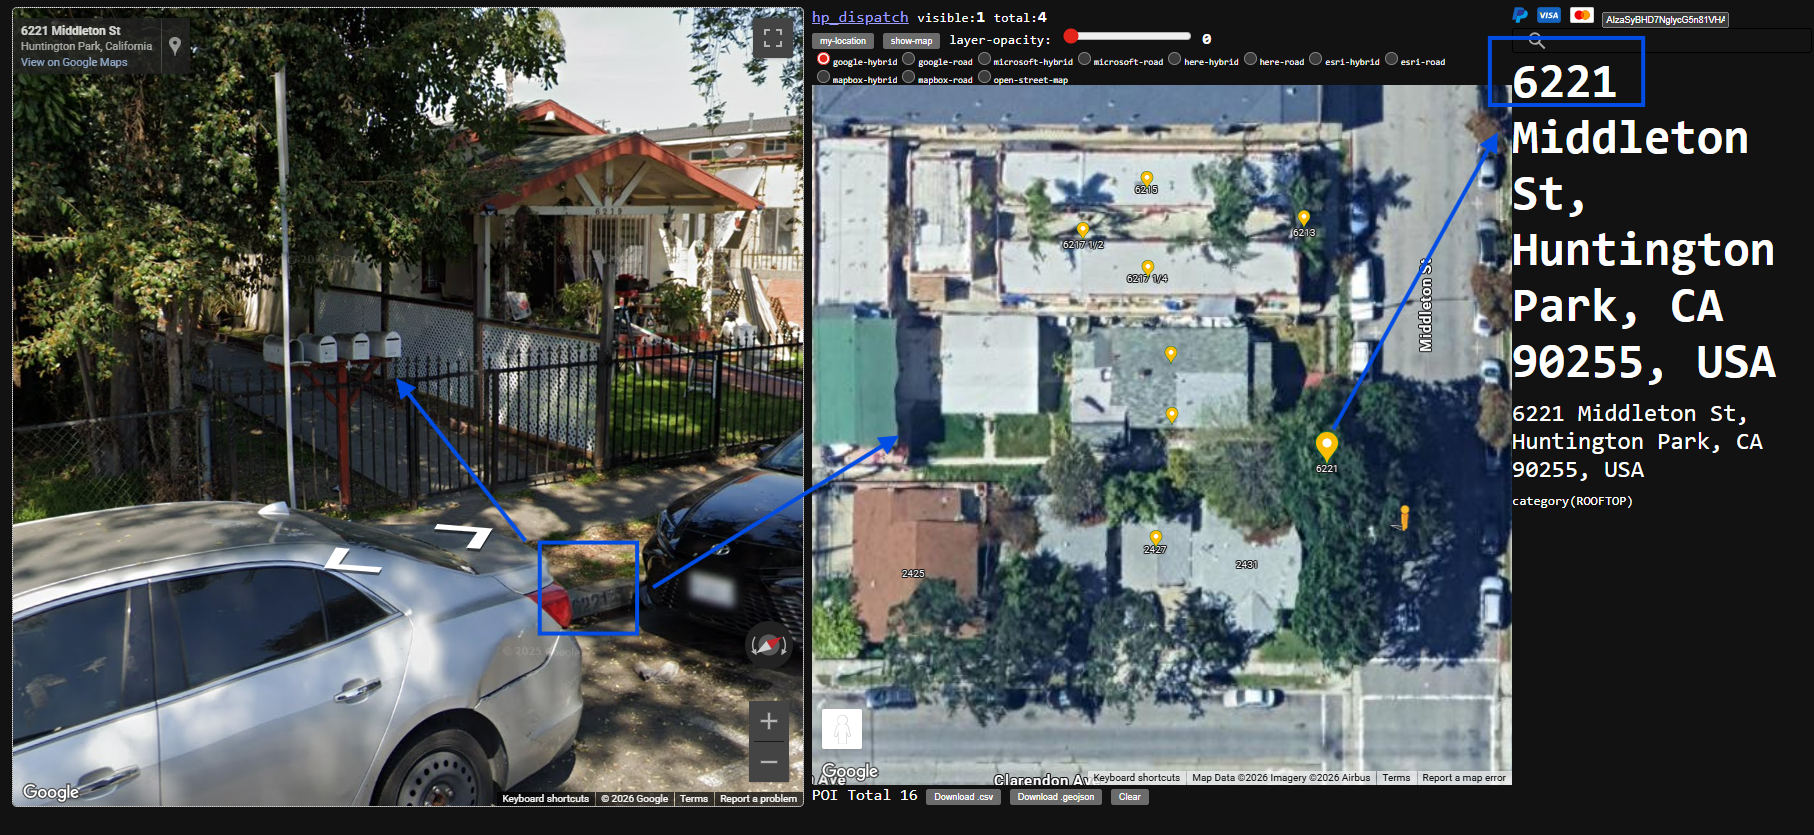Download POI data as .csv
Screen dimensions: 1814x835
(x=963, y=797)
